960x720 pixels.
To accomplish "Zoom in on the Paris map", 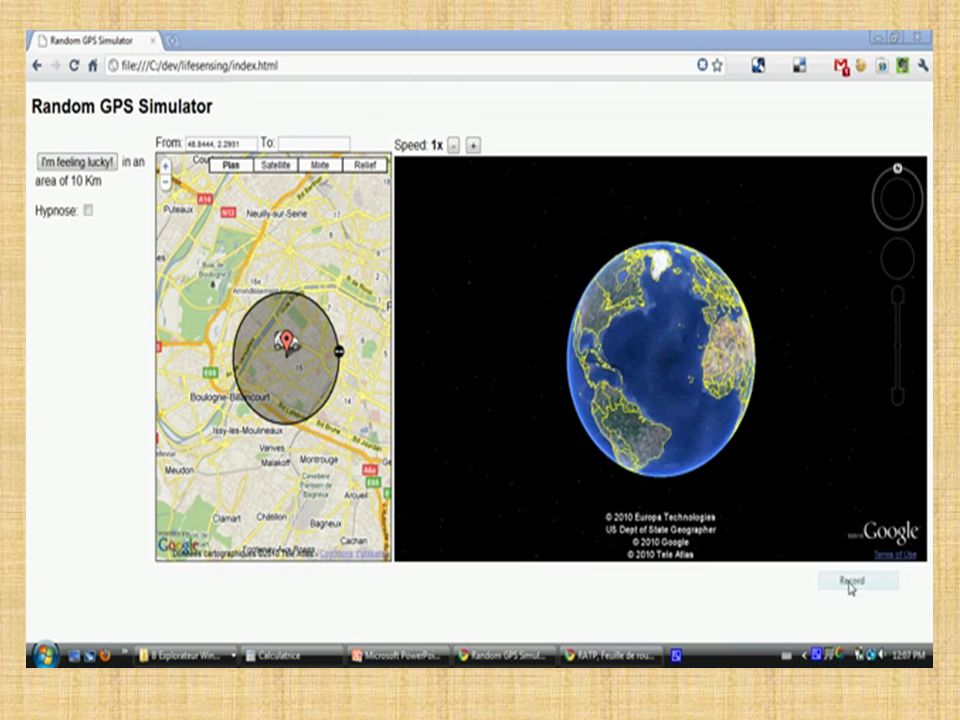I will (x=165, y=166).
